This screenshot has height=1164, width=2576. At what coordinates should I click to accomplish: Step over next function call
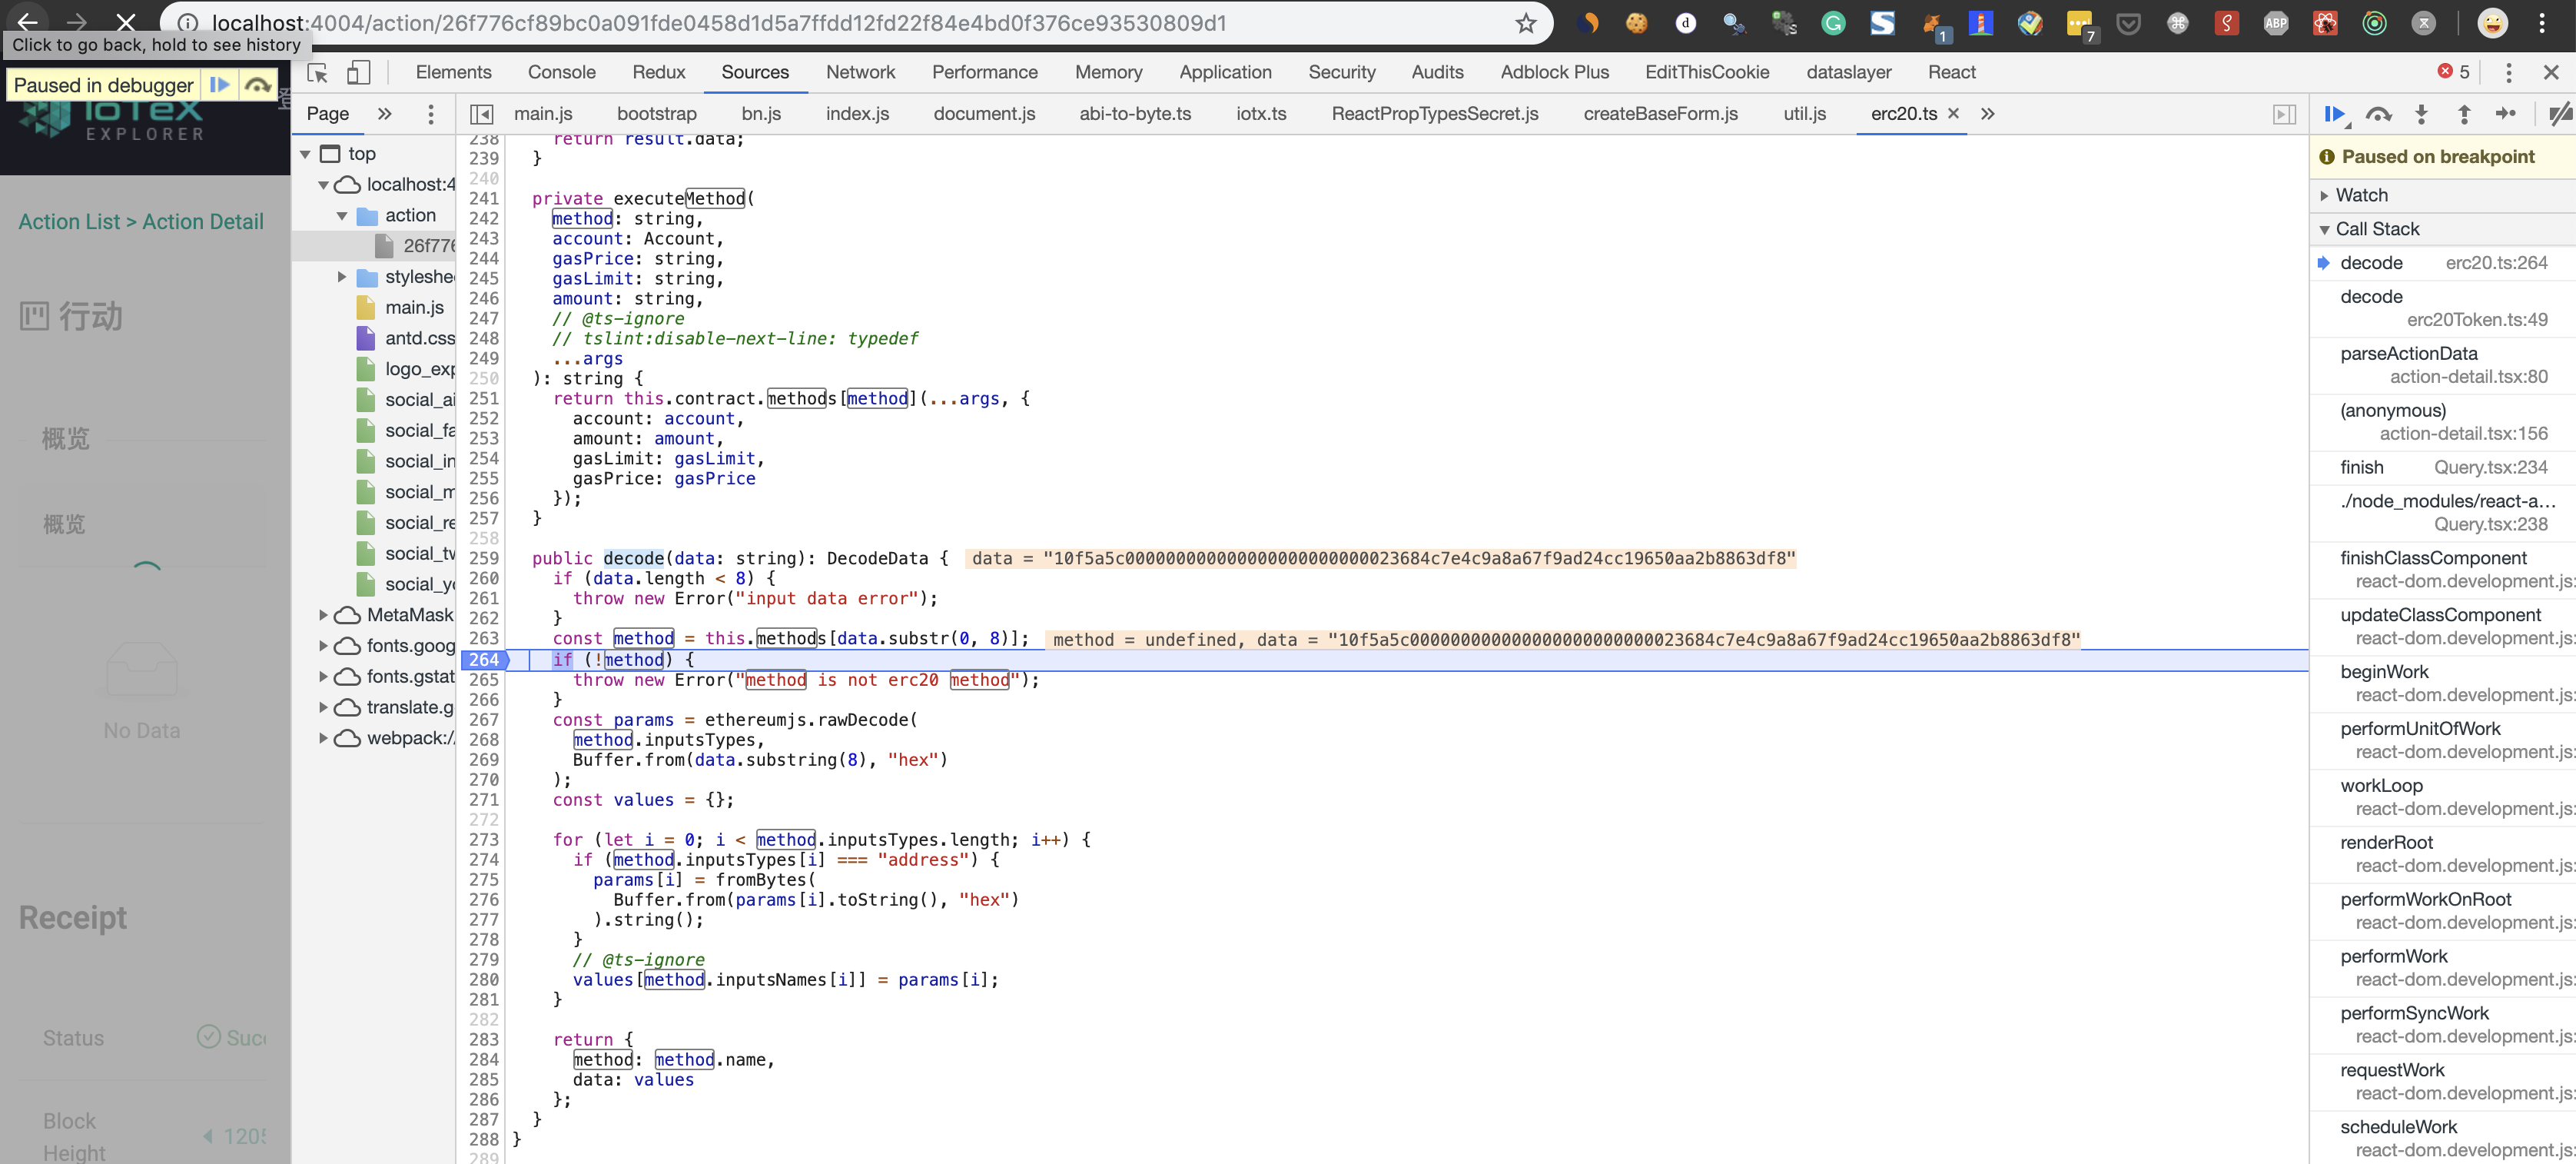(2381, 114)
